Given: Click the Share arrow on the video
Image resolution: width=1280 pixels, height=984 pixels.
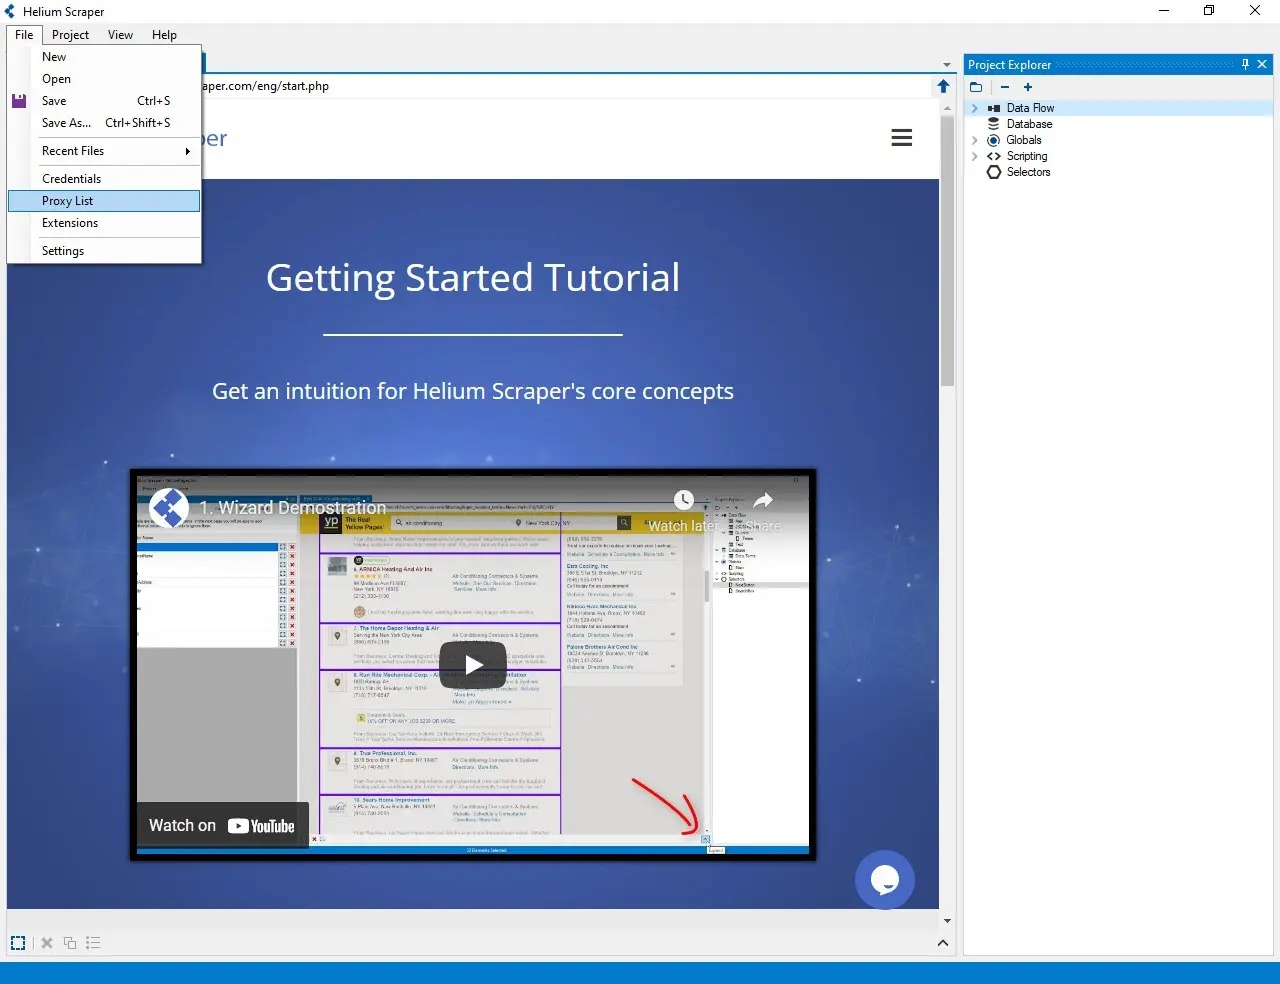Looking at the screenshot, I should (763, 502).
